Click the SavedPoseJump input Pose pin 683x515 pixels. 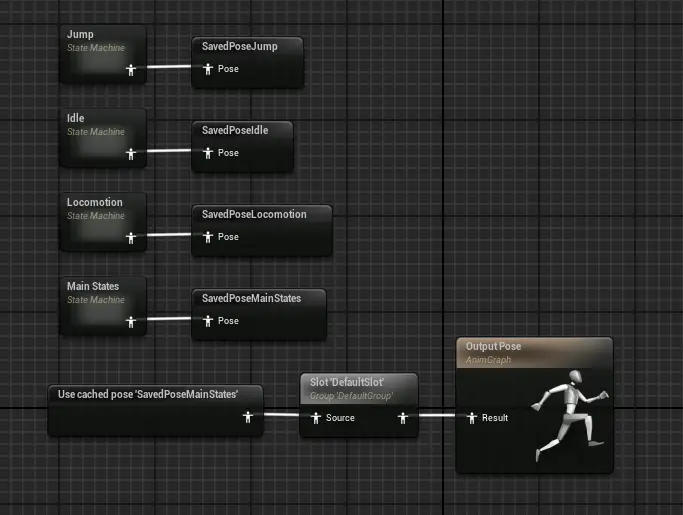click(x=208, y=69)
